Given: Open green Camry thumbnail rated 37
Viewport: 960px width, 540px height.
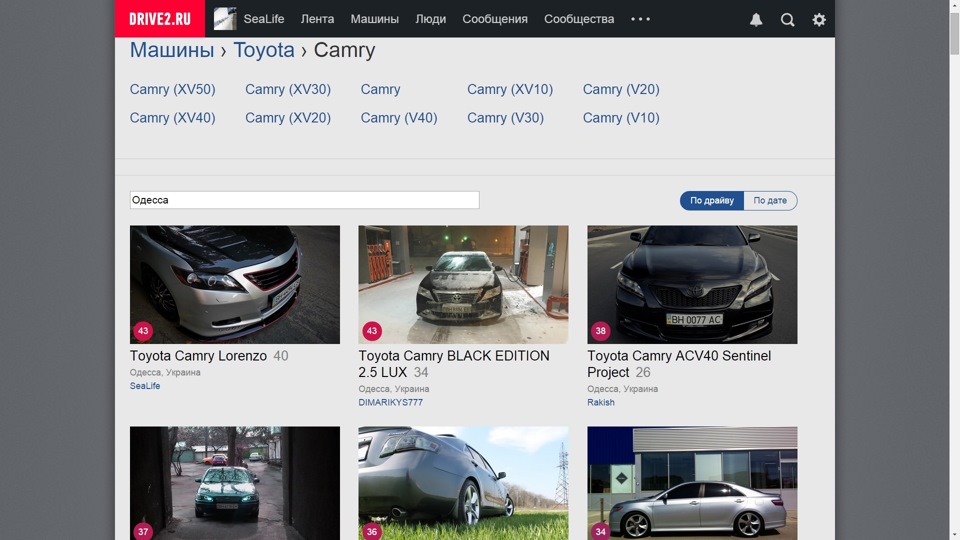Looking at the screenshot, I should 234,483.
